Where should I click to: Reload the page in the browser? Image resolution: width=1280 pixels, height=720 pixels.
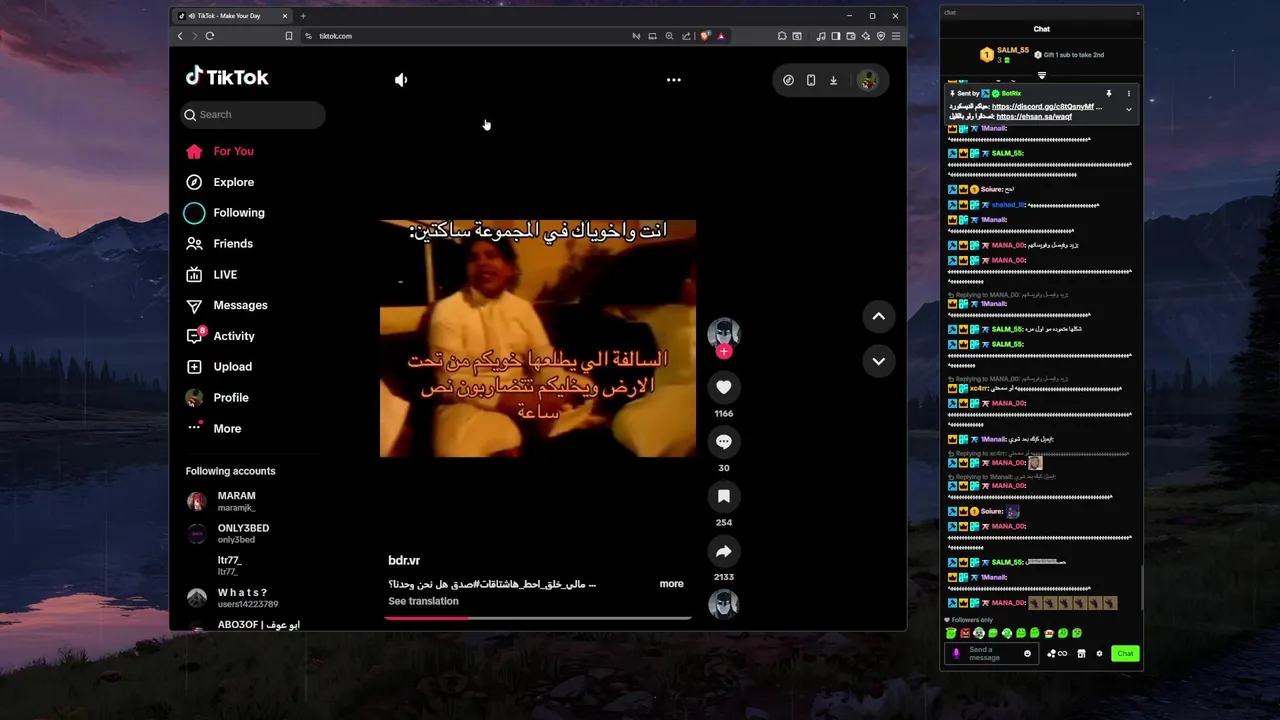[x=210, y=36]
